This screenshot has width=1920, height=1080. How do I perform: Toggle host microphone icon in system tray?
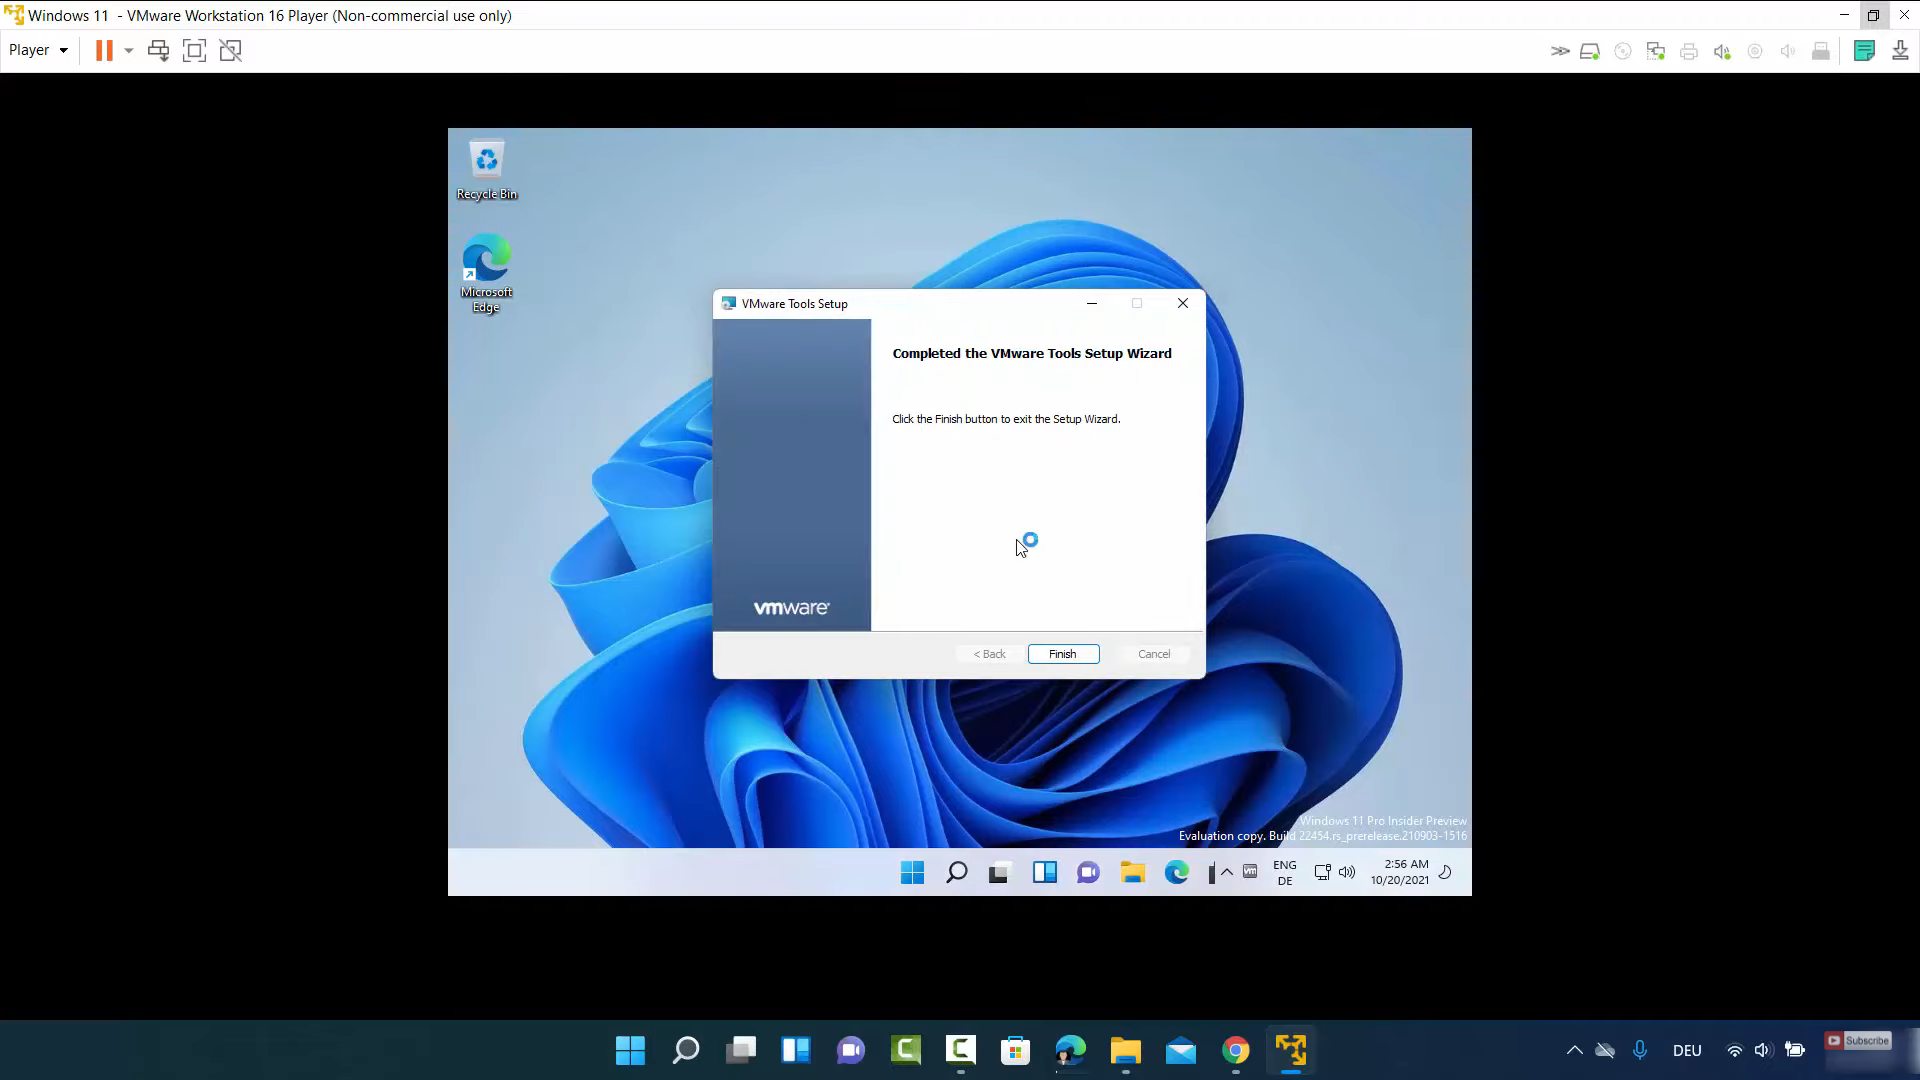1640,1050
